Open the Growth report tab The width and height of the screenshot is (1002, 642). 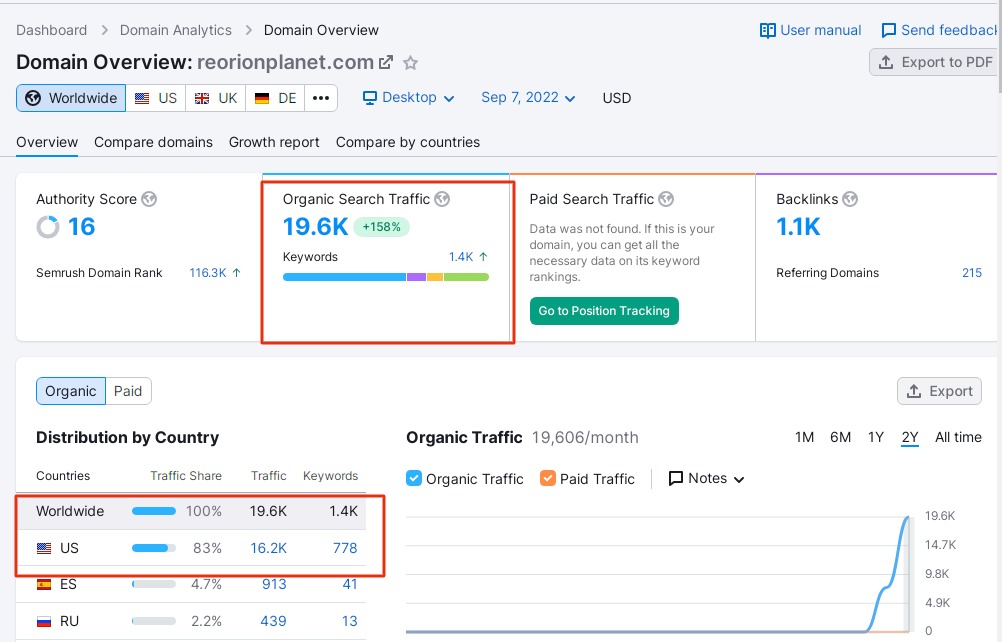coord(274,142)
